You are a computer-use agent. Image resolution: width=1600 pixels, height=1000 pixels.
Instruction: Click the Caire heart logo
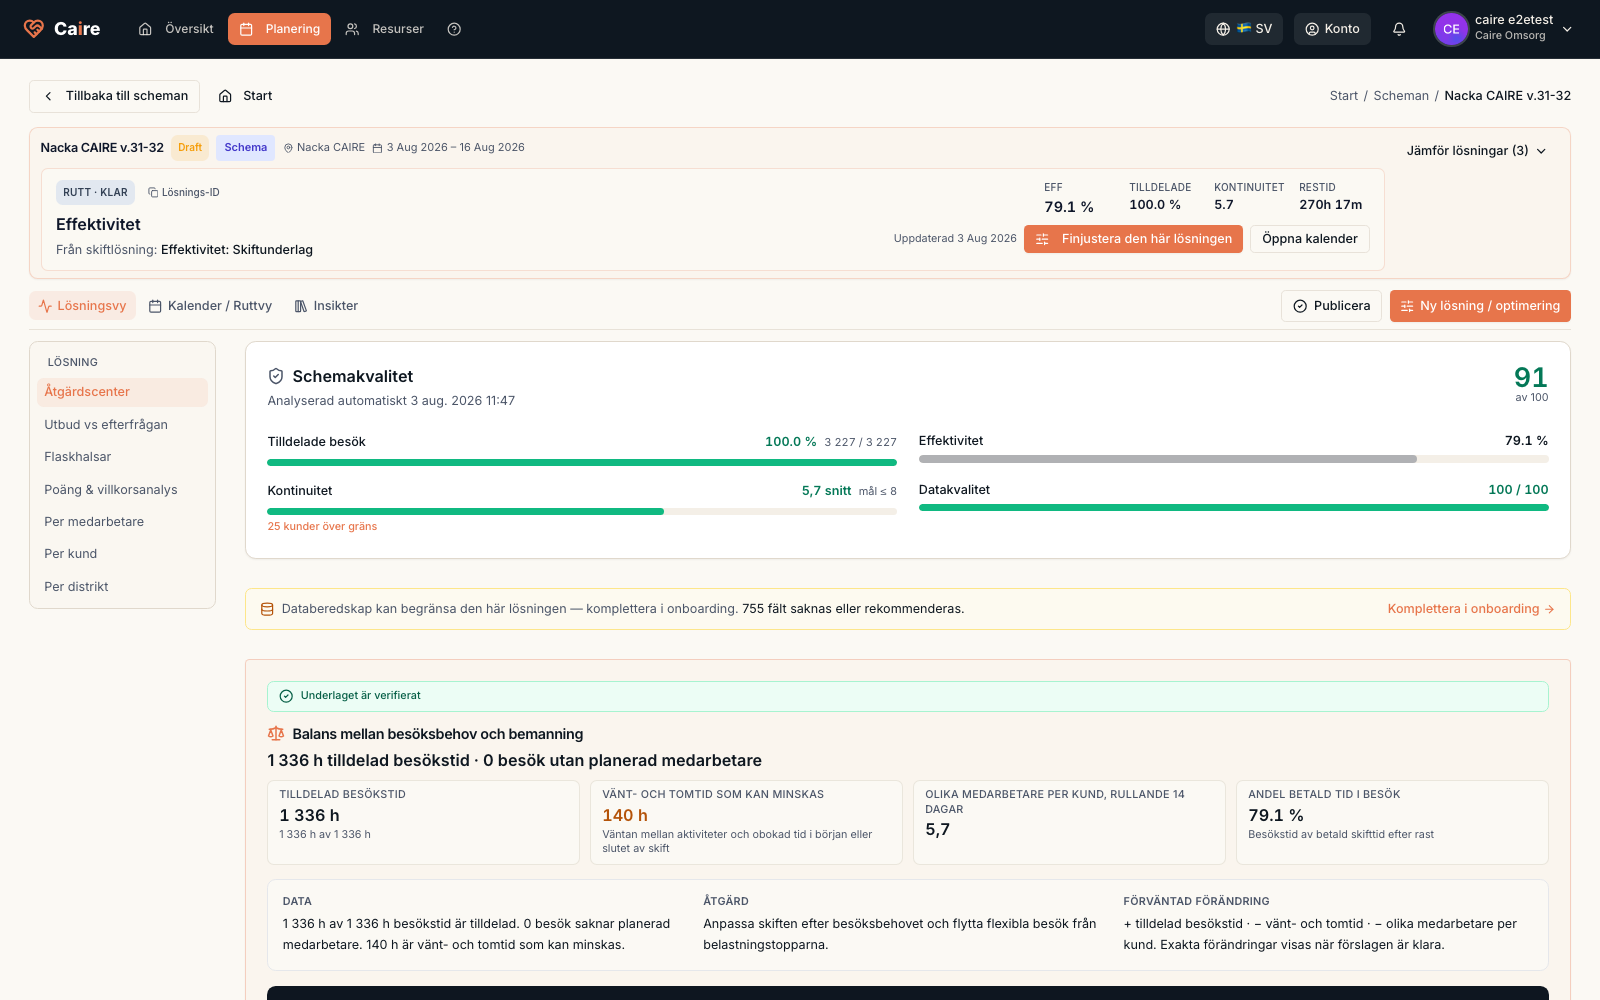pyautogui.click(x=34, y=29)
